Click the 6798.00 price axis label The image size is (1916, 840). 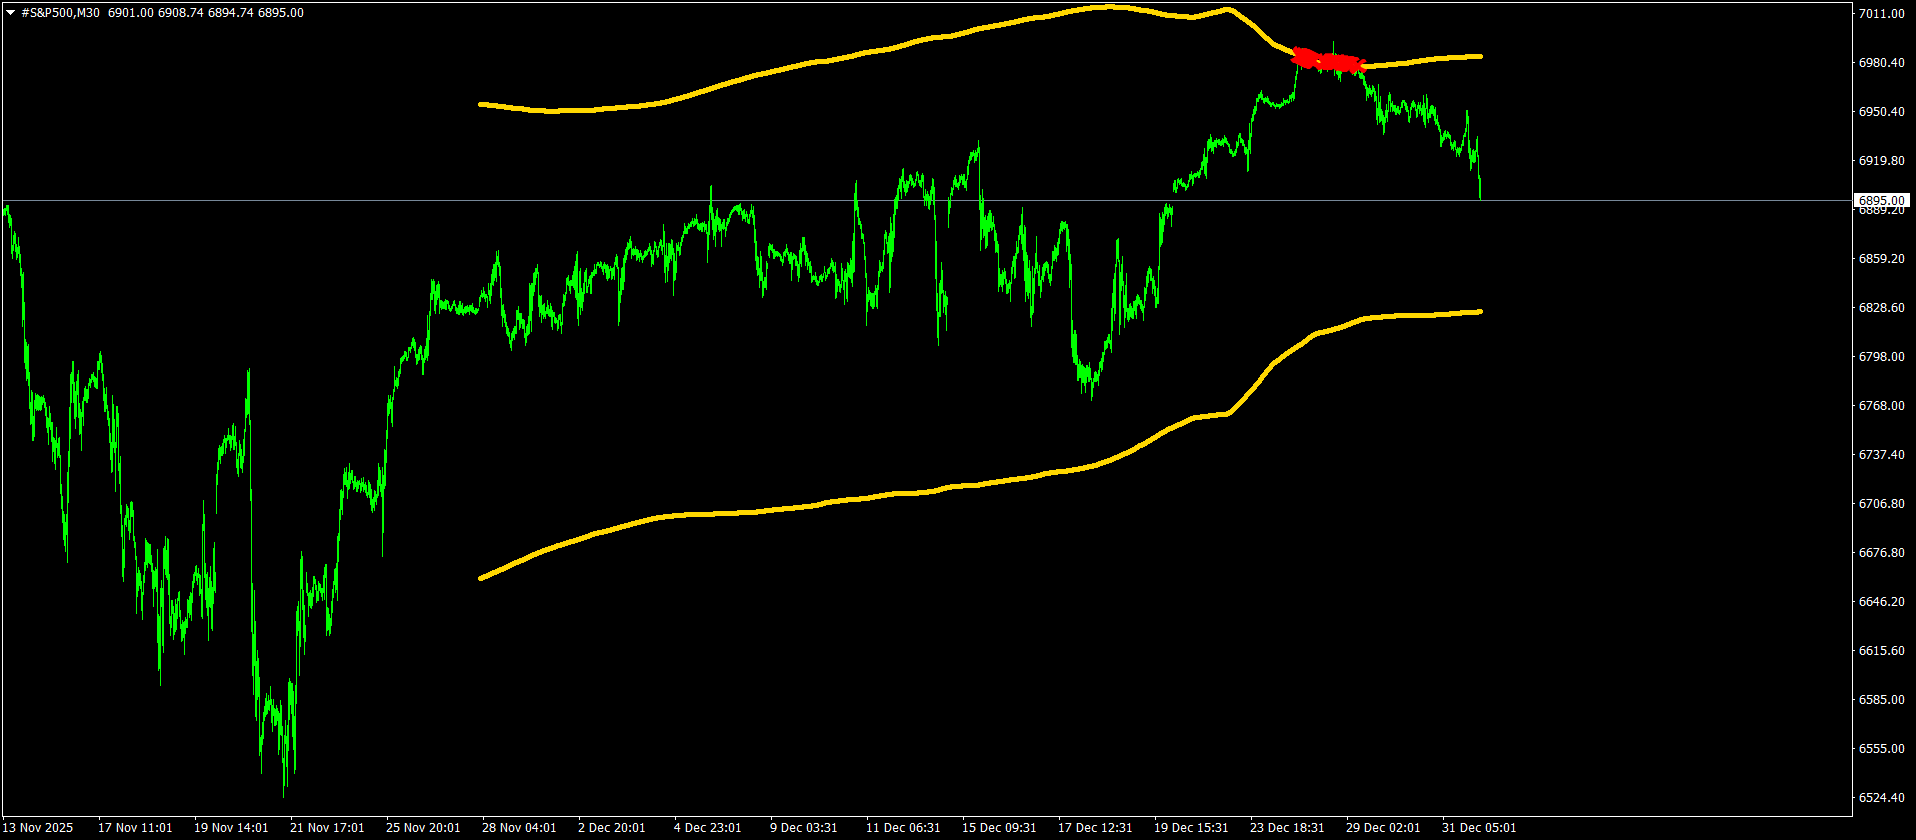click(1881, 357)
